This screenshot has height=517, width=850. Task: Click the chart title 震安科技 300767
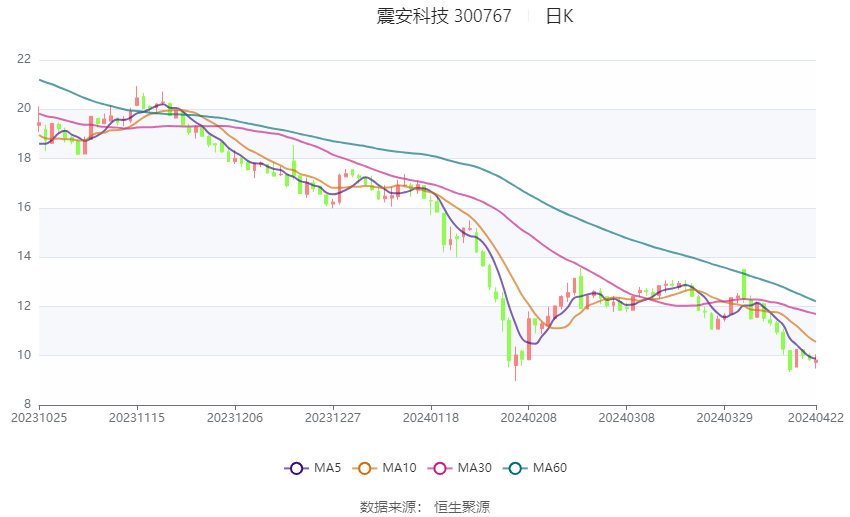(444, 16)
